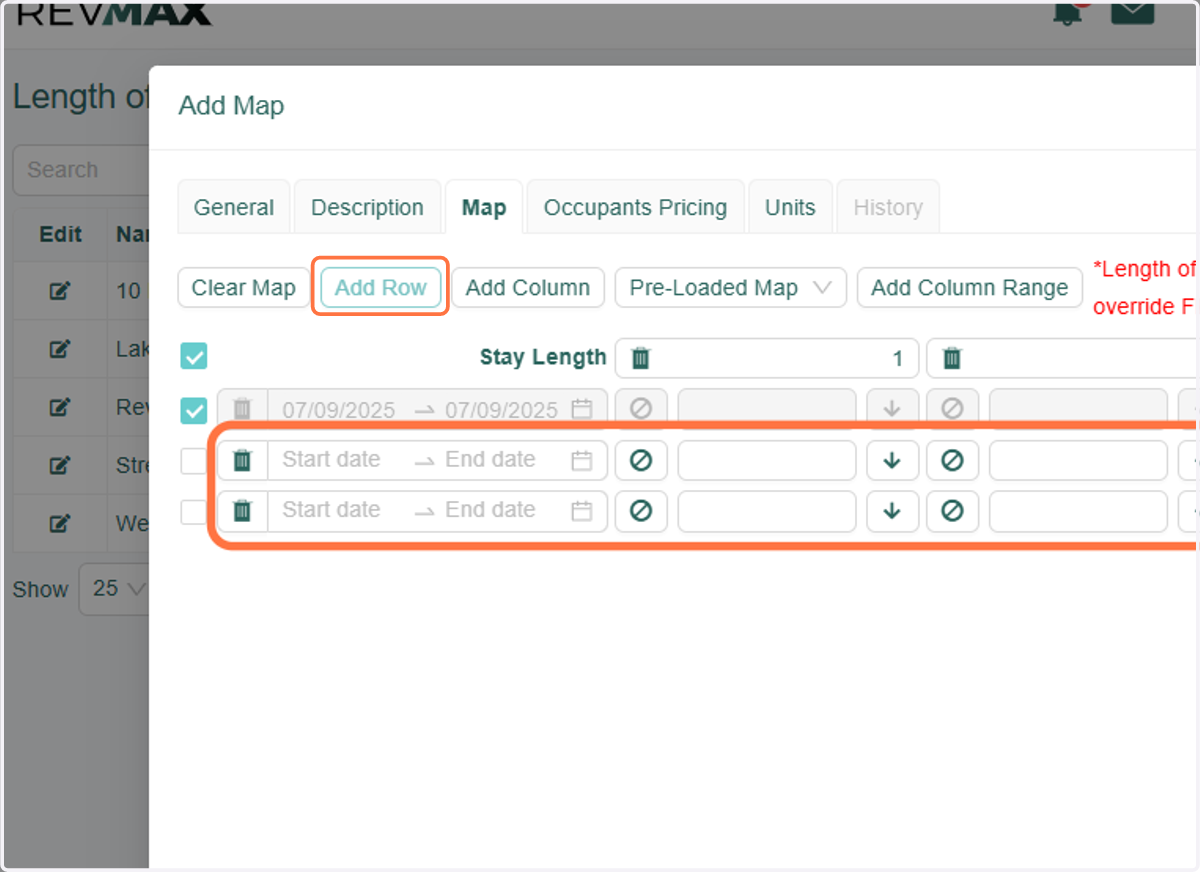Click first block icon in first empty row
Viewport: 1200px width, 872px height.
(641, 460)
